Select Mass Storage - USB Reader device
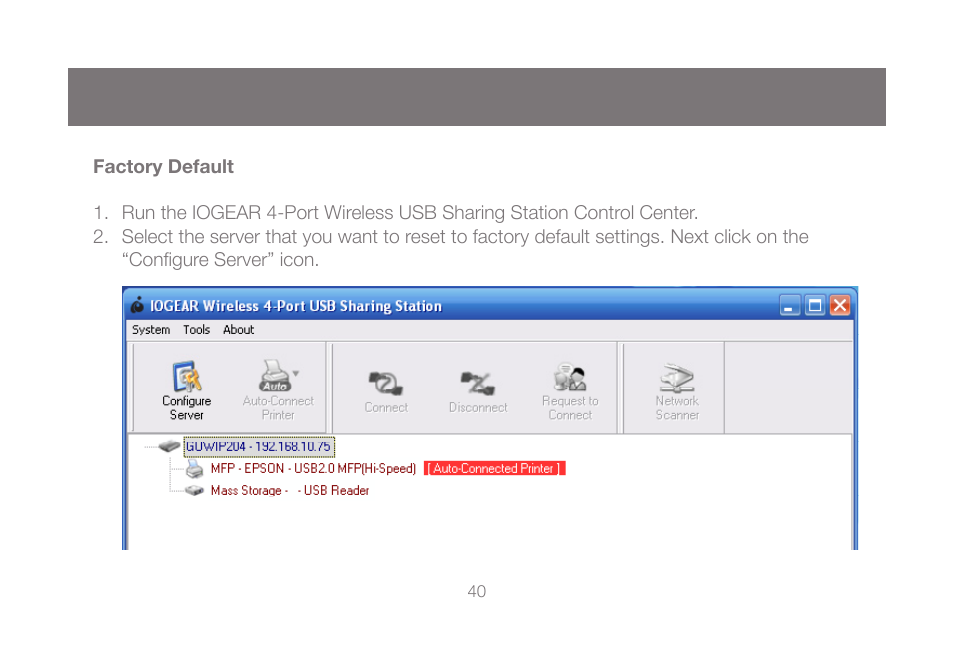The height and width of the screenshot is (665, 954). point(290,490)
